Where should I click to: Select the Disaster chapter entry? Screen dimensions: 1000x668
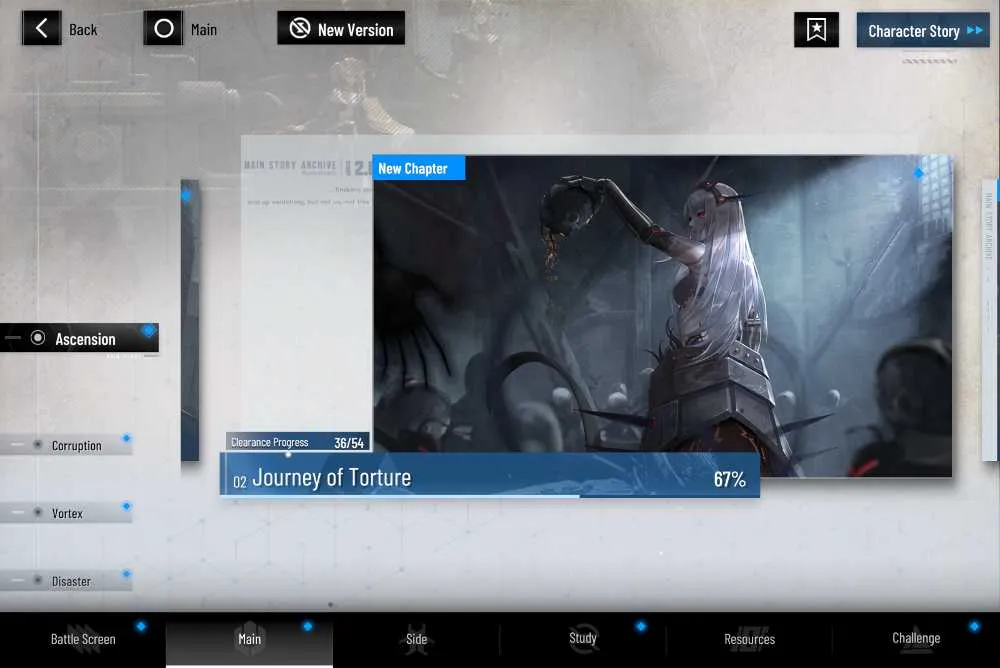click(x=66, y=581)
